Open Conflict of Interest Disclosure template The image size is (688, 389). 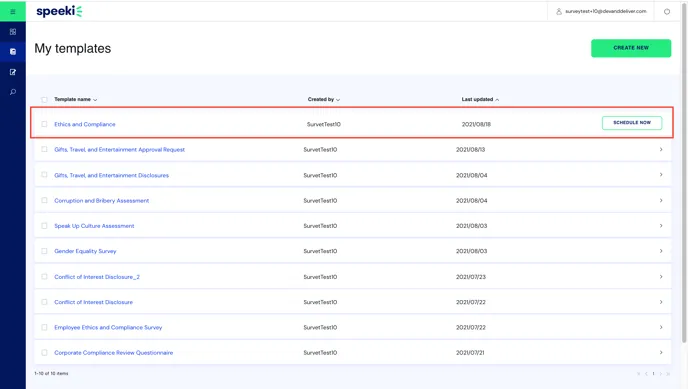click(x=93, y=302)
